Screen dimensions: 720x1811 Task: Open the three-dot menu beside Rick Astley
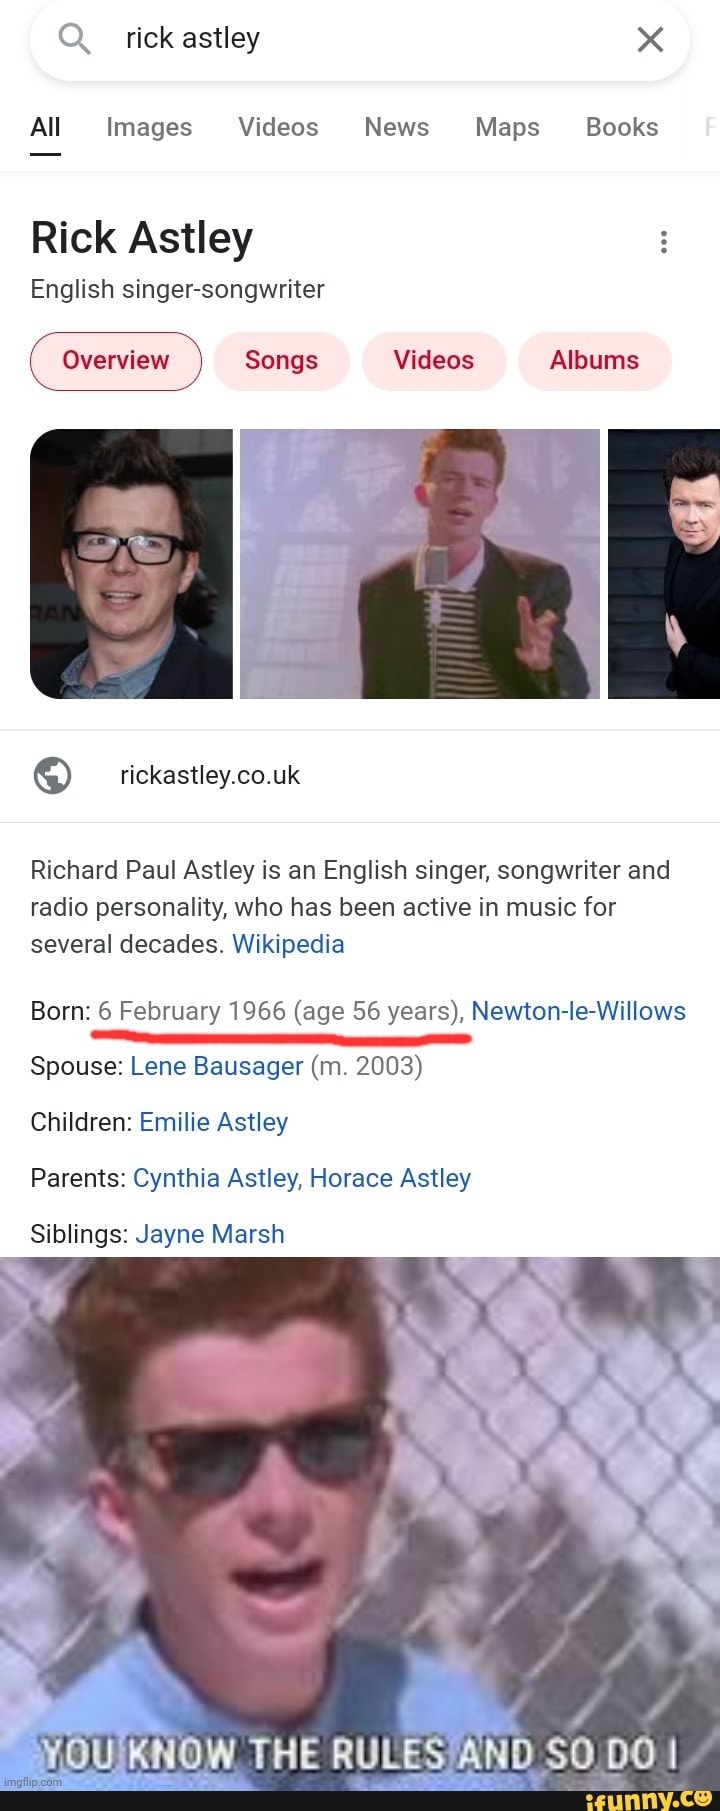[663, 241]
